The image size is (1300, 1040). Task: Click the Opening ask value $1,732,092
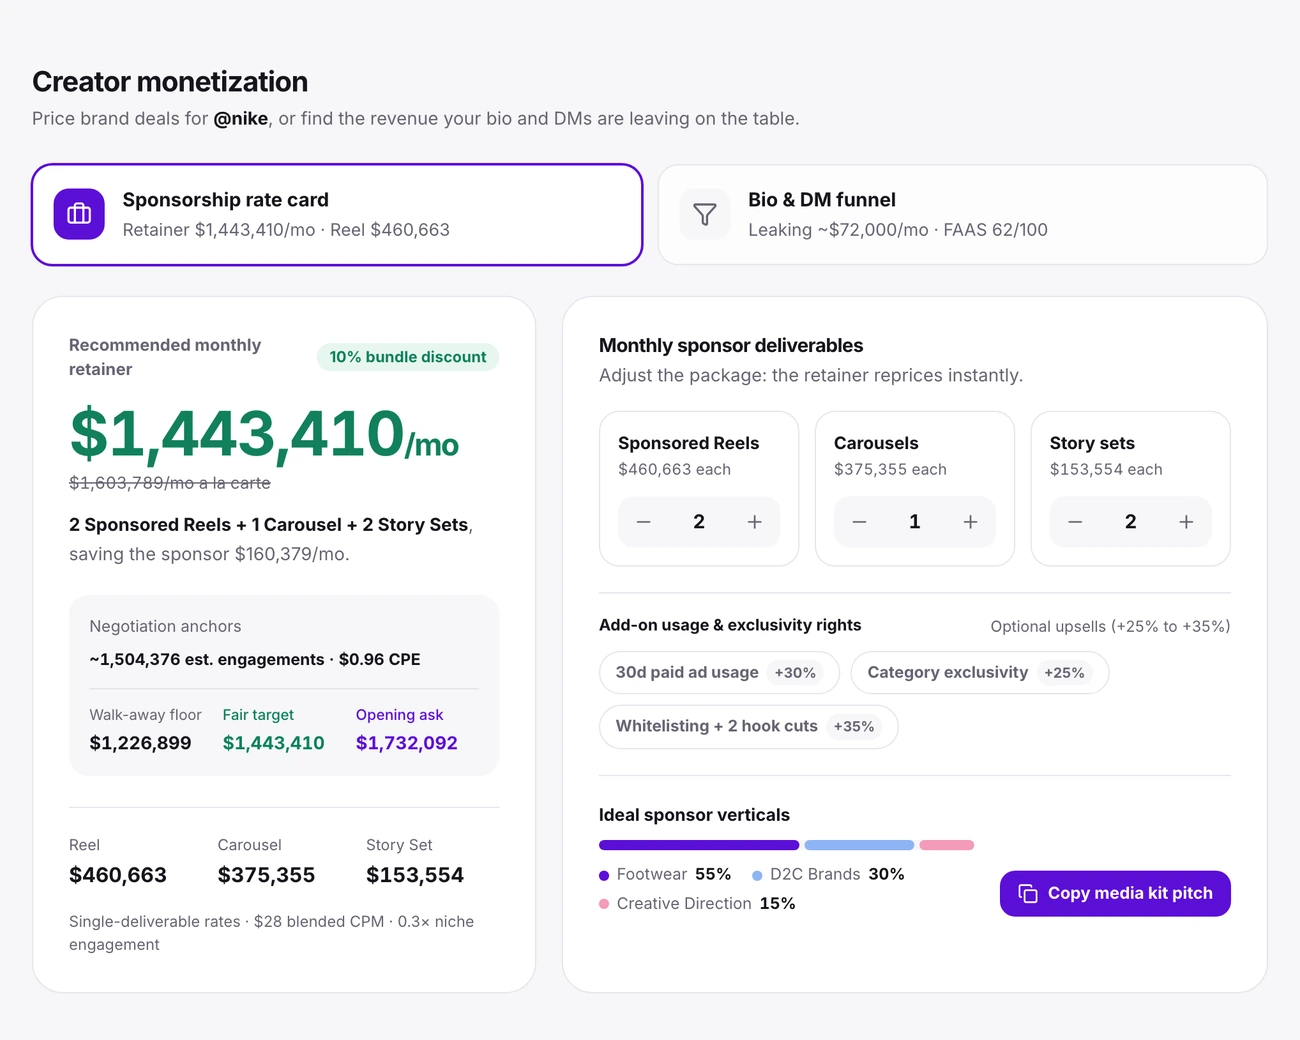407,743
